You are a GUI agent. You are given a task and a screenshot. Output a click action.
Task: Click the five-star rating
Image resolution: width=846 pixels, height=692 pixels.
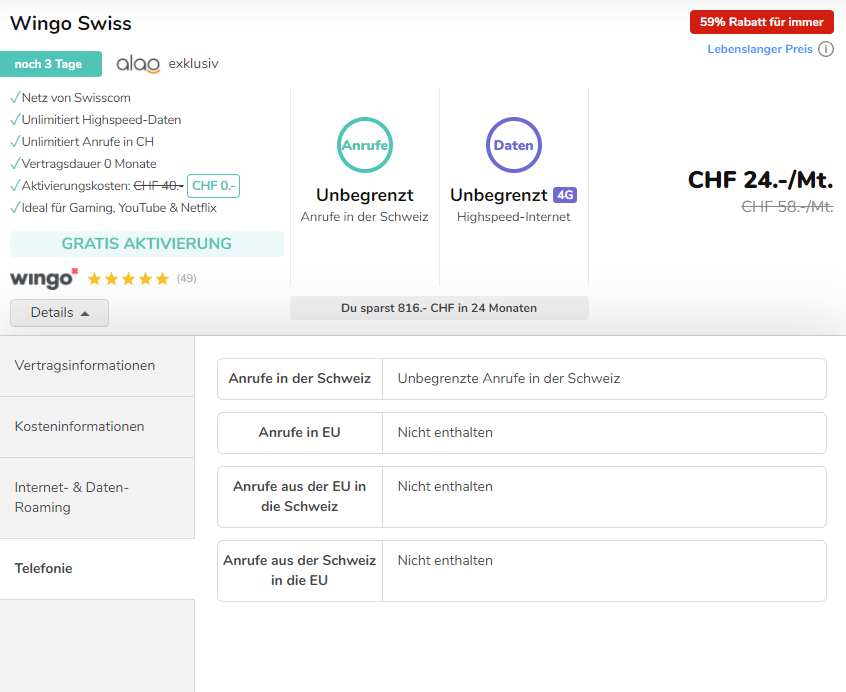(128, 279)
